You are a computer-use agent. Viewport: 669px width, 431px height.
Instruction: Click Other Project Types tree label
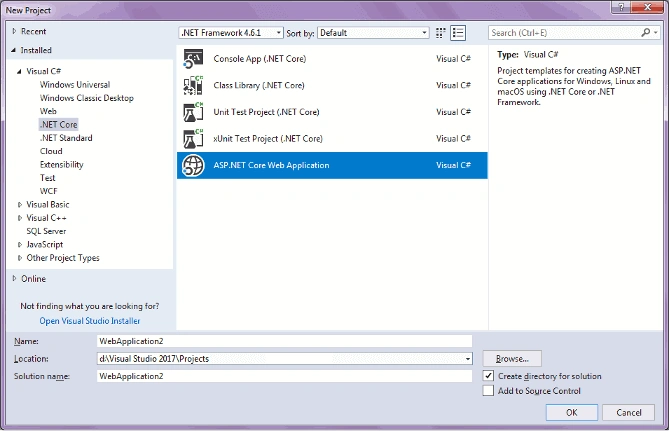[x=63, y=258]
